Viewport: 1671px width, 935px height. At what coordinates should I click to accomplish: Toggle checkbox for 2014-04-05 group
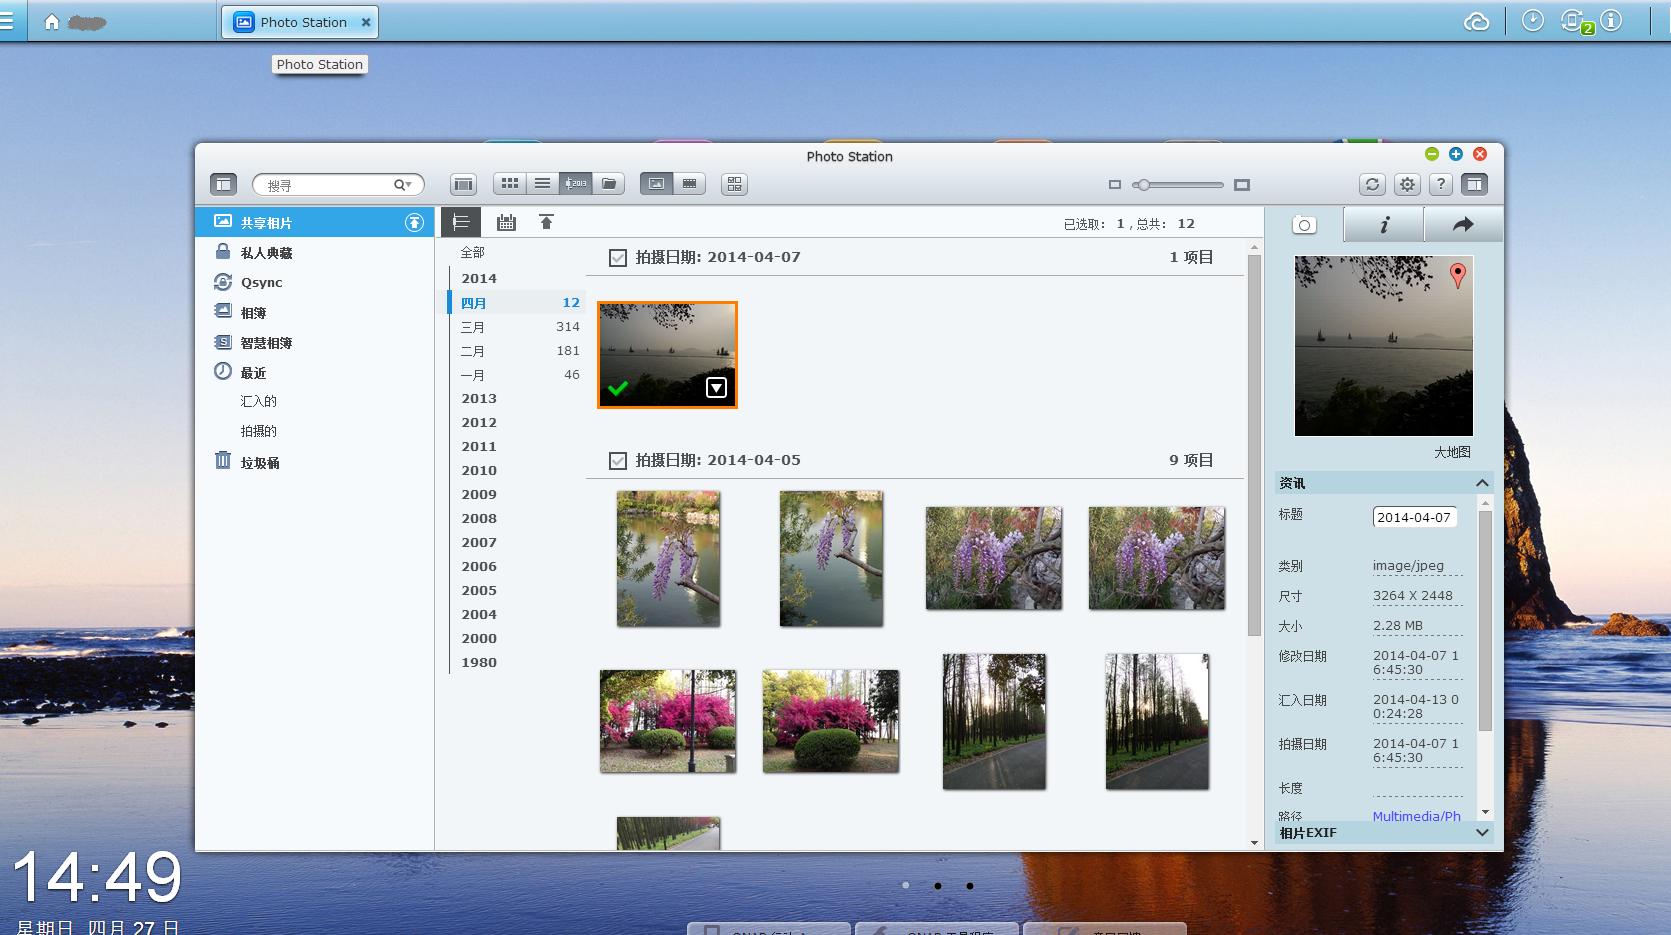pos(618,461)
